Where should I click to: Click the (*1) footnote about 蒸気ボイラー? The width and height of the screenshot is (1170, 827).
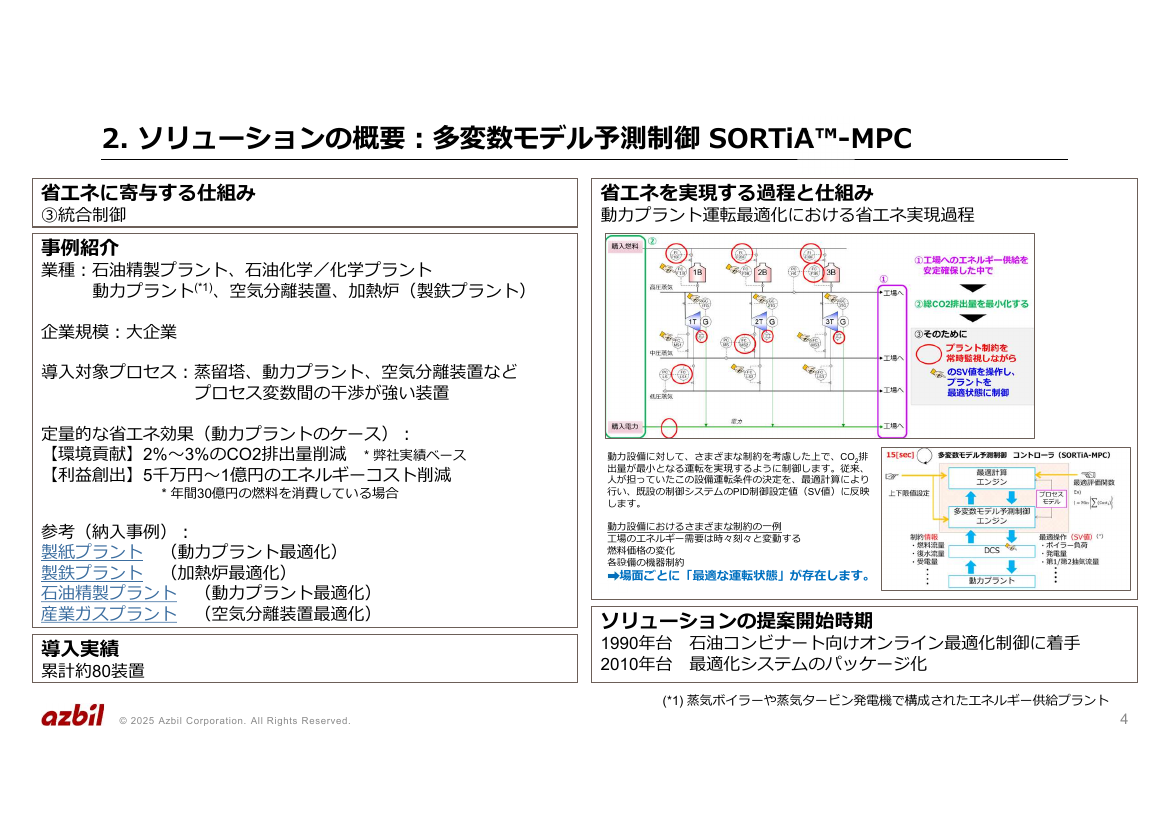(x=885, y=700)
